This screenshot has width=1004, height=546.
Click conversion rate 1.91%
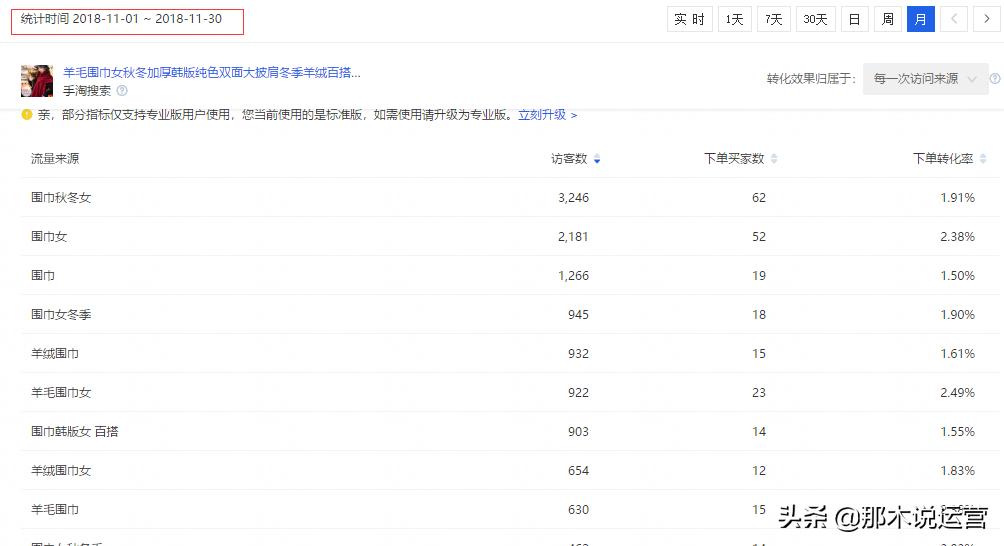[957, 198]
